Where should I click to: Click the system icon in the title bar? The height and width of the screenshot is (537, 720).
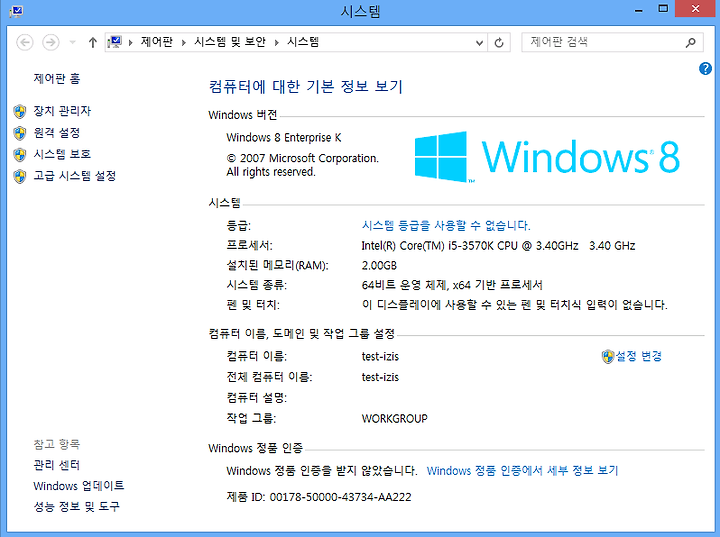[x=16, y=11]
